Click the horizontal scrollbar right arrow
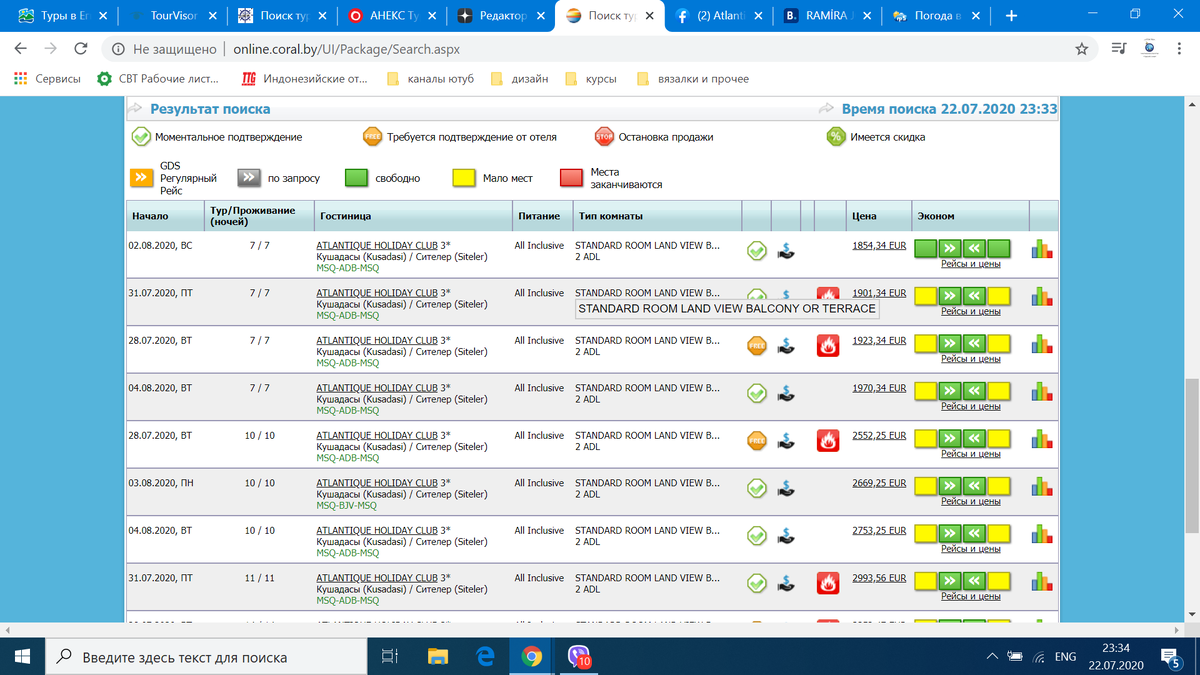1200x675 pixels. pos(1176,629)
